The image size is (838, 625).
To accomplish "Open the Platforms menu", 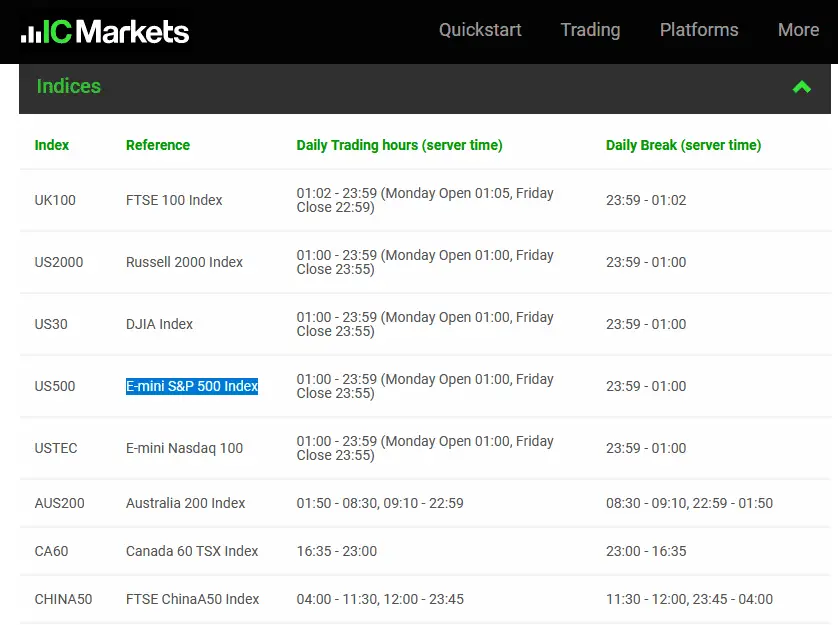I will [x=699, y=30].
